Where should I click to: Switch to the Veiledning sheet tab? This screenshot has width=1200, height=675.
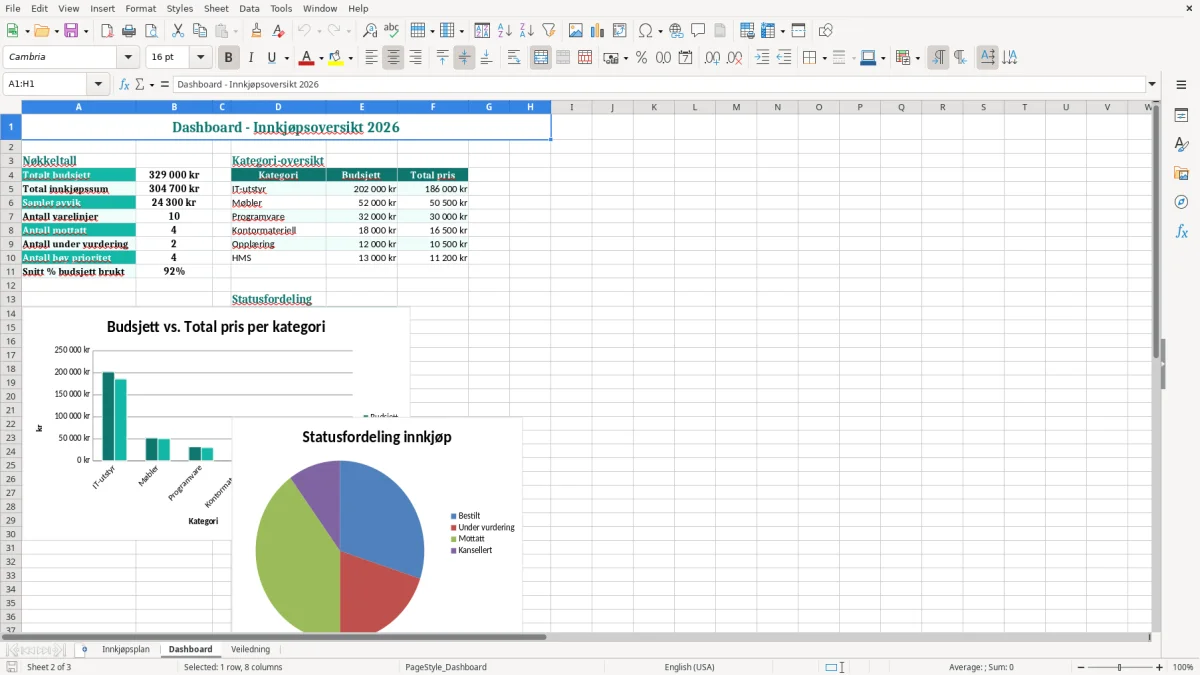tap(251, 649)
